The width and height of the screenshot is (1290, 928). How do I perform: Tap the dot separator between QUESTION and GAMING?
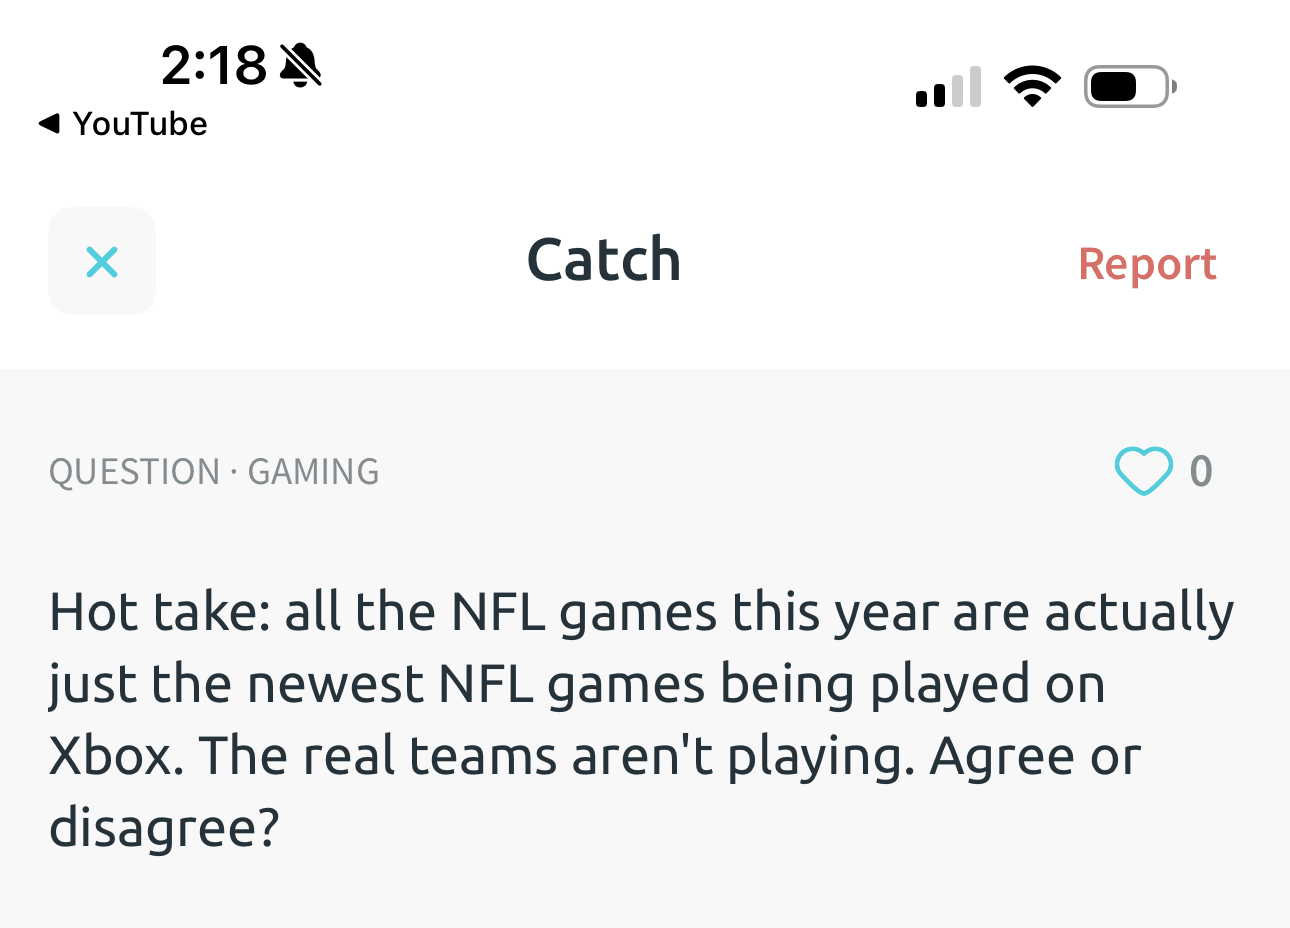click(234, 472)
